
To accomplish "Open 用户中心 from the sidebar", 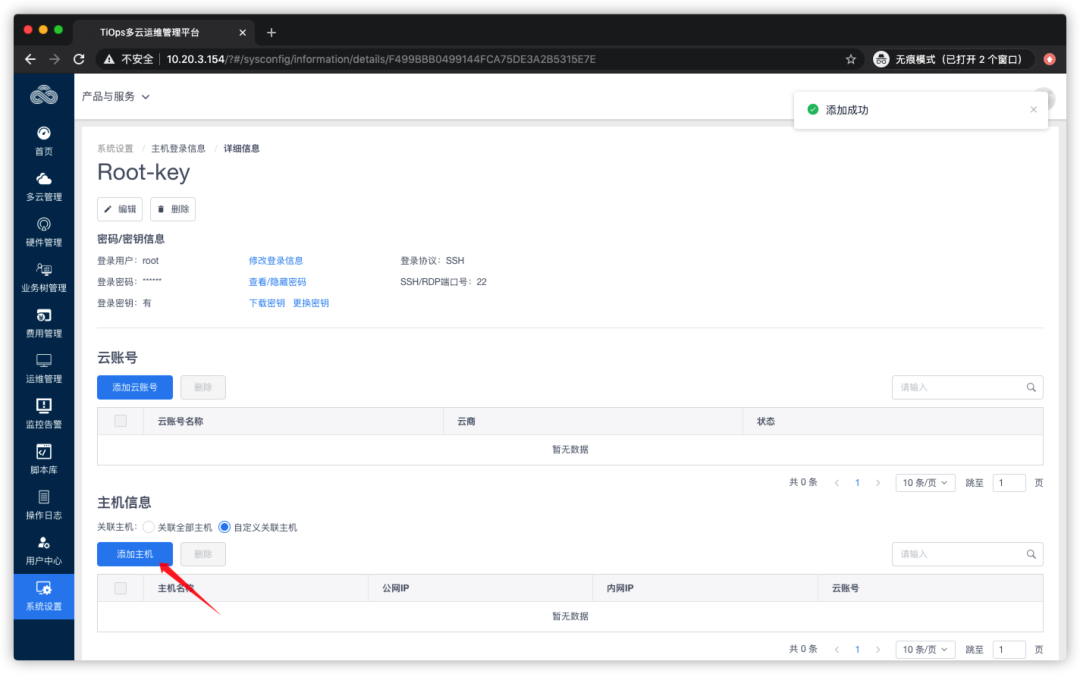I will tap(43, 551).
